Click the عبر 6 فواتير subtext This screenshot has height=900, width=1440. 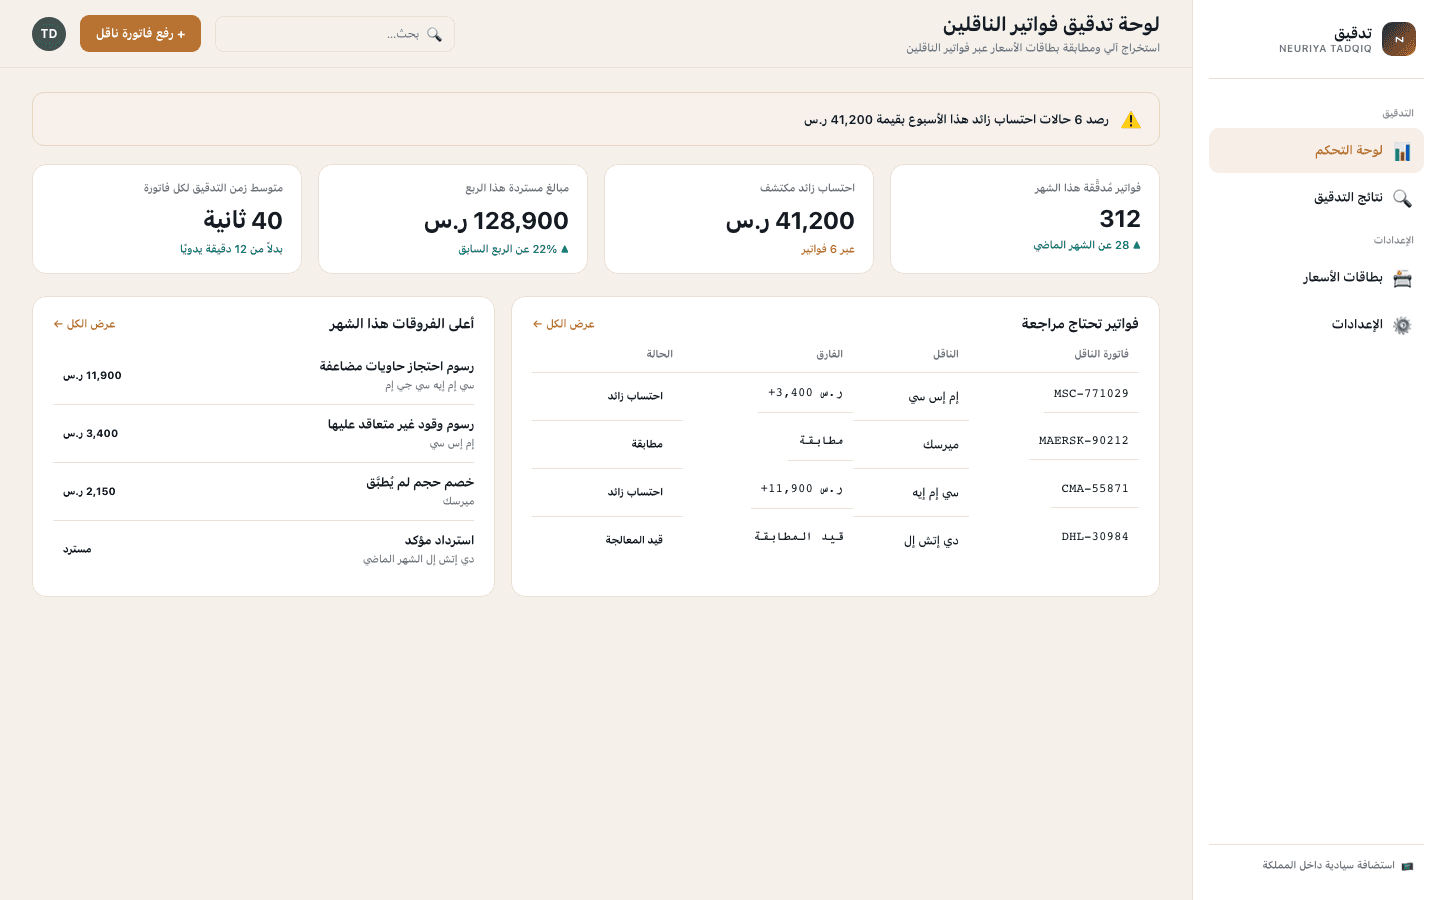pos(828,249)
